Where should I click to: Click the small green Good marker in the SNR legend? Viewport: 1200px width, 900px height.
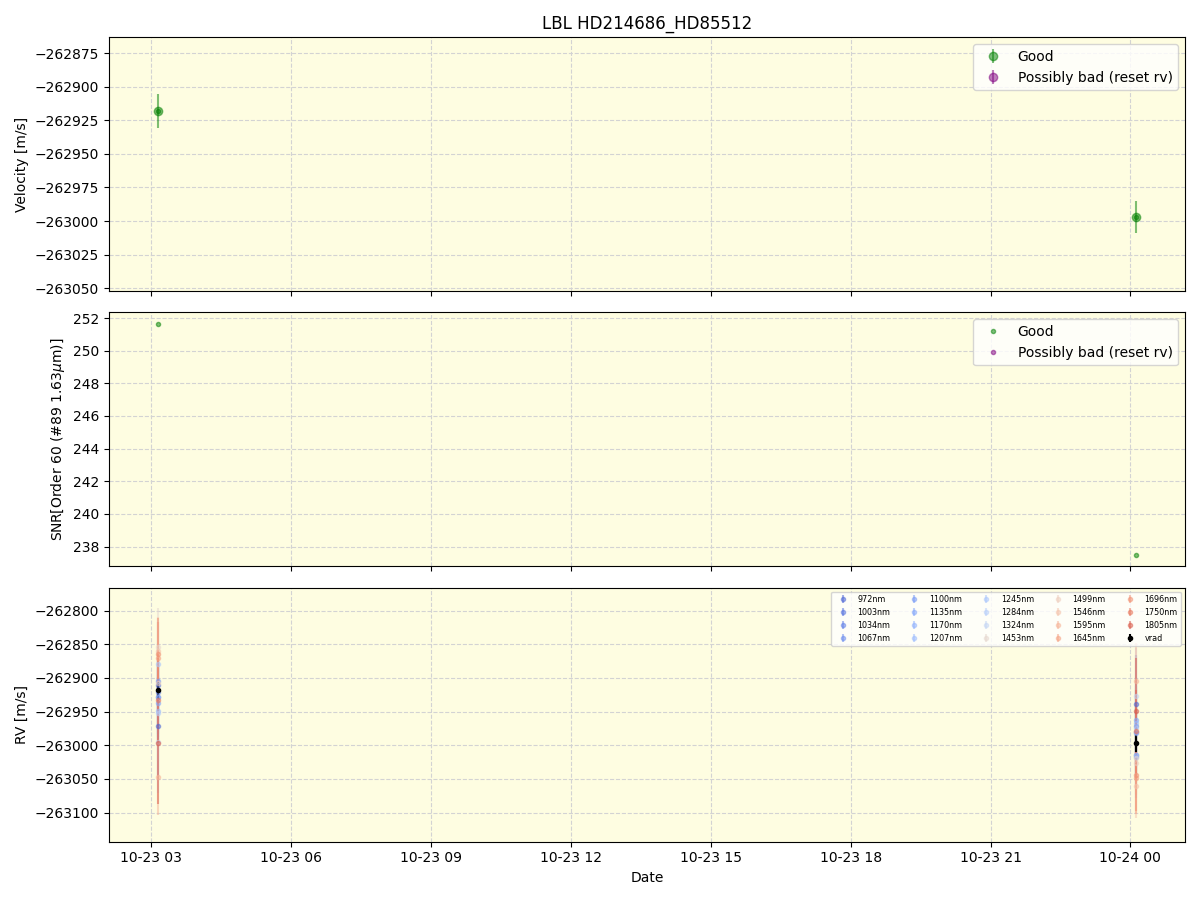coord(993,332)
